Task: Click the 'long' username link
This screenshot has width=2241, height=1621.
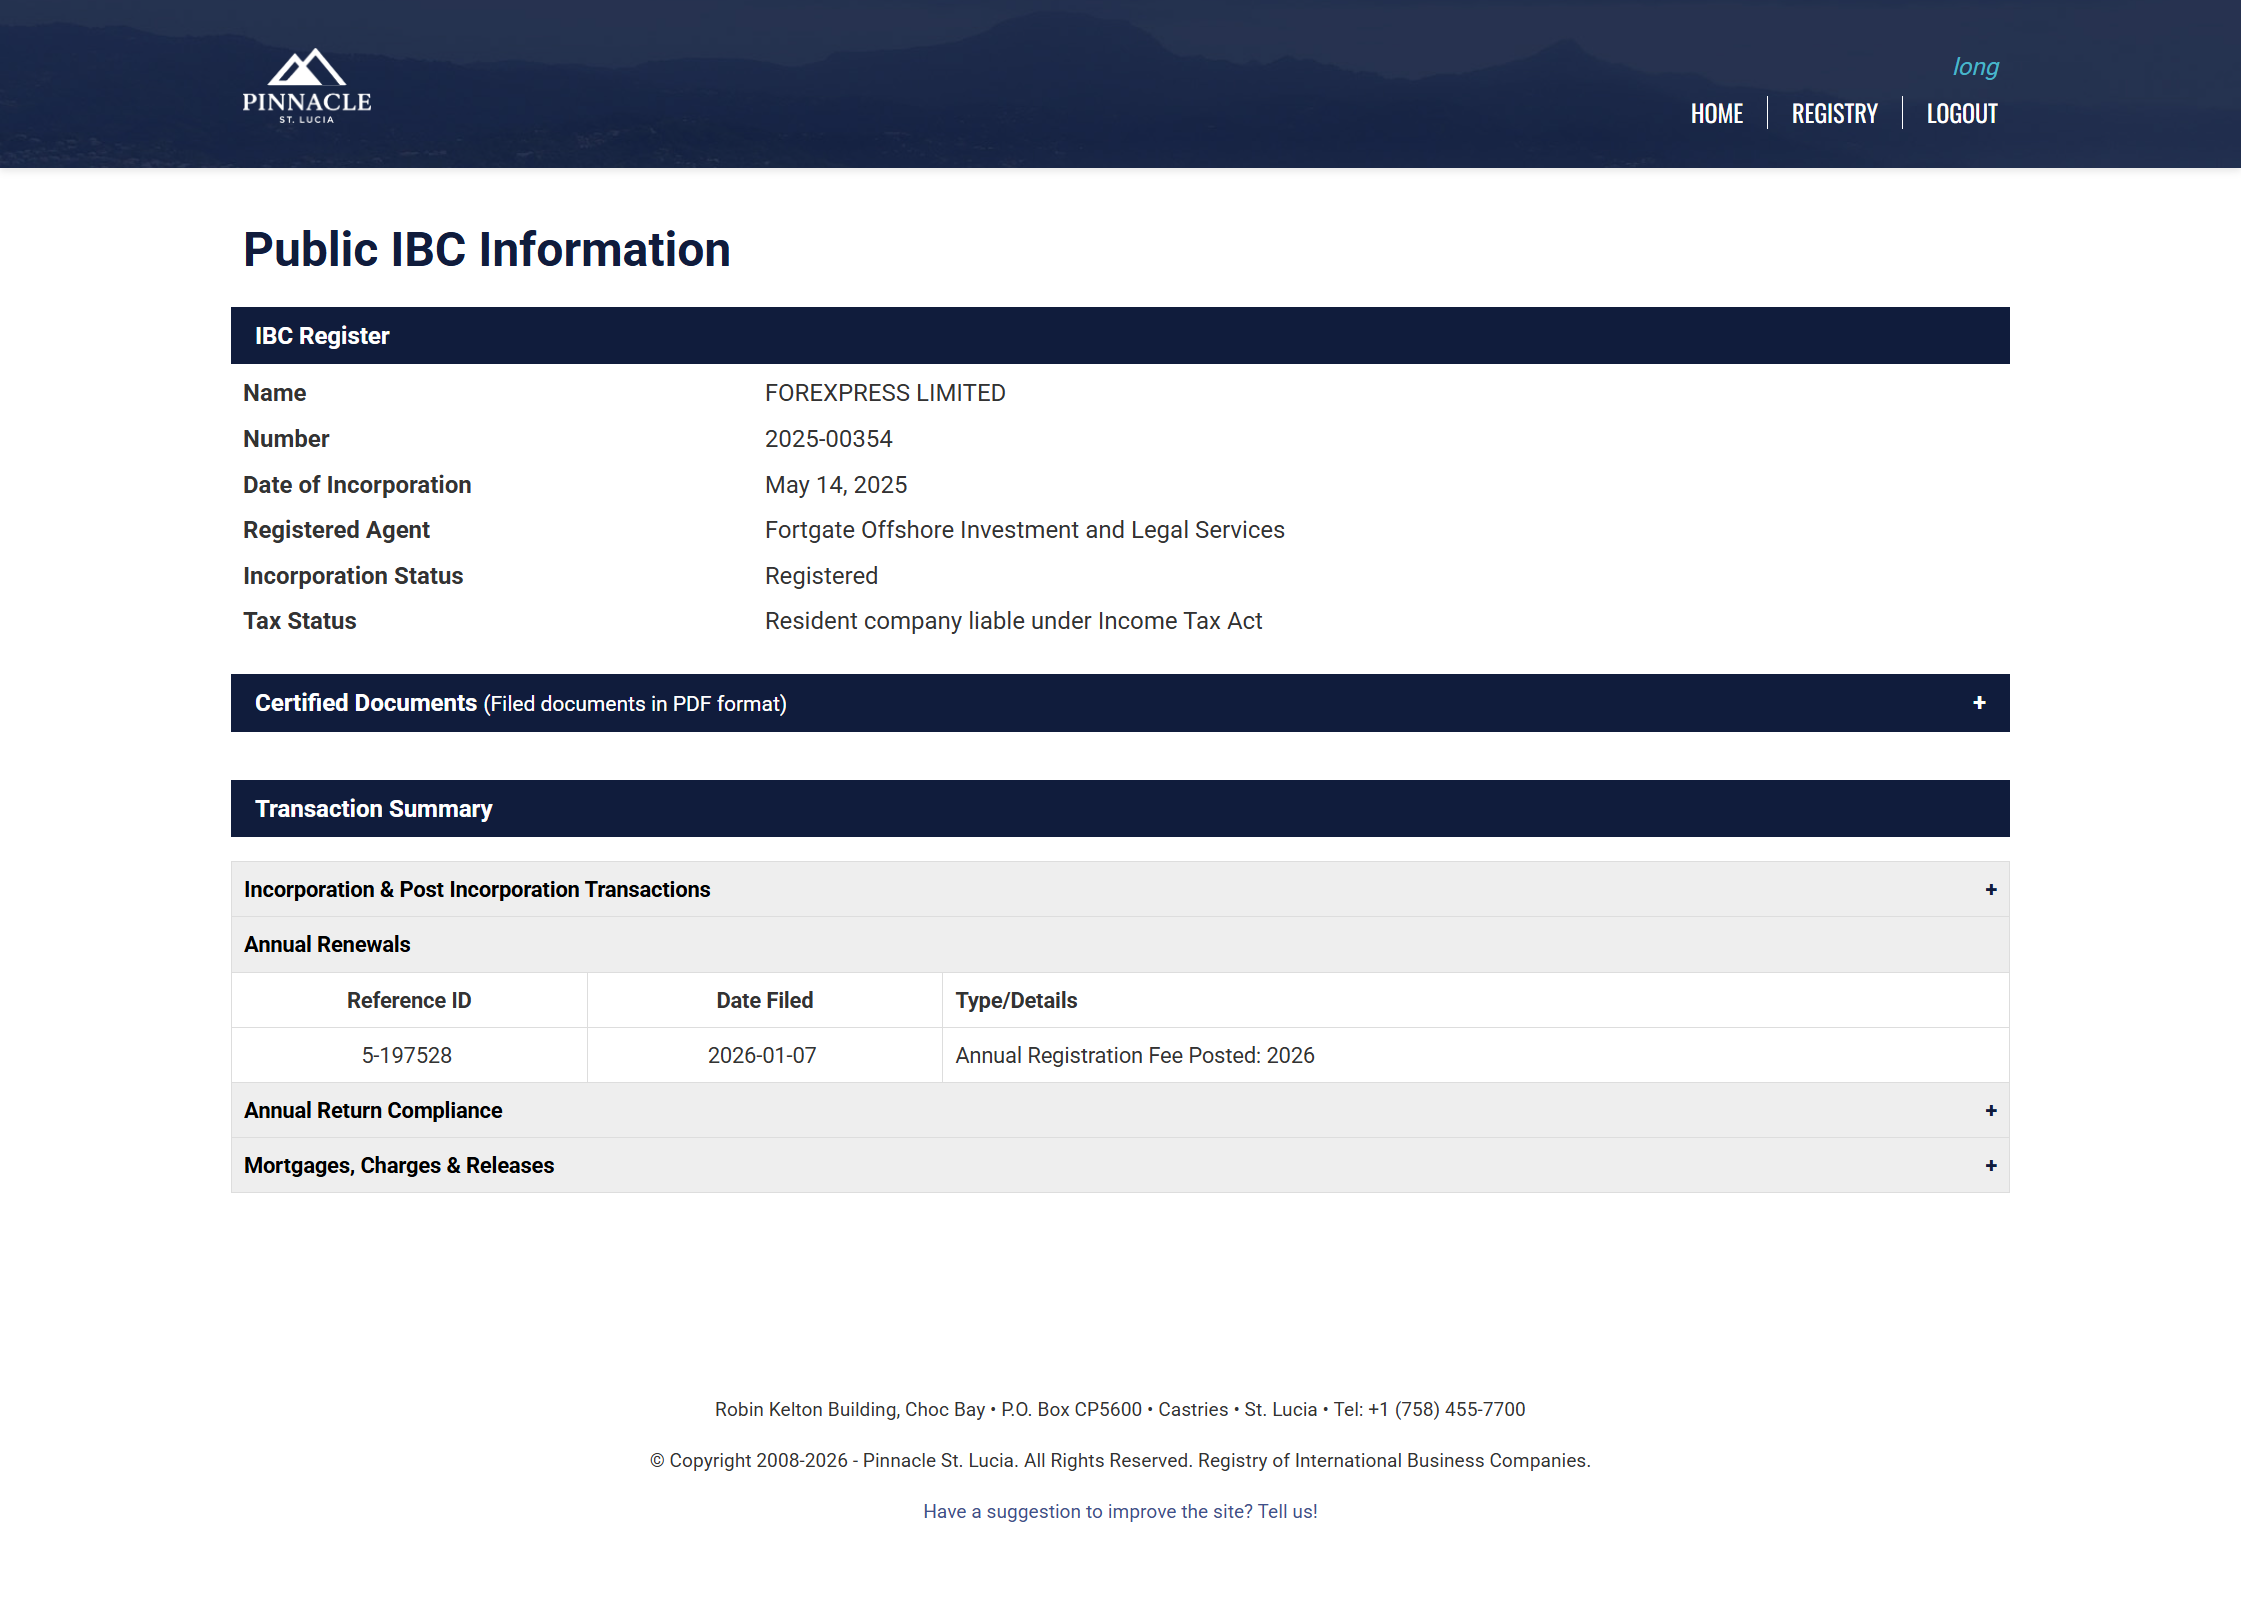Action: pyautogui.click(x=1975, y=67)
